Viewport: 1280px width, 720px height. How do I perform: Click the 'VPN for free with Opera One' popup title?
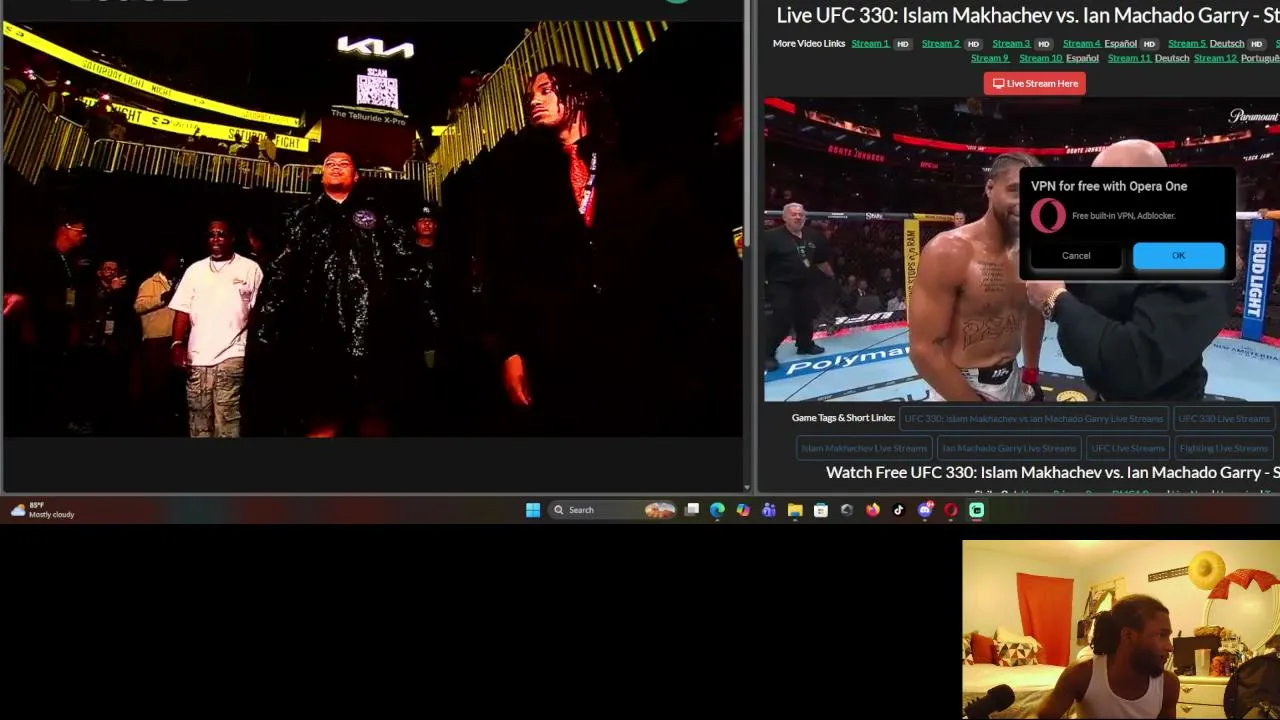click(x=1109, y=186)
